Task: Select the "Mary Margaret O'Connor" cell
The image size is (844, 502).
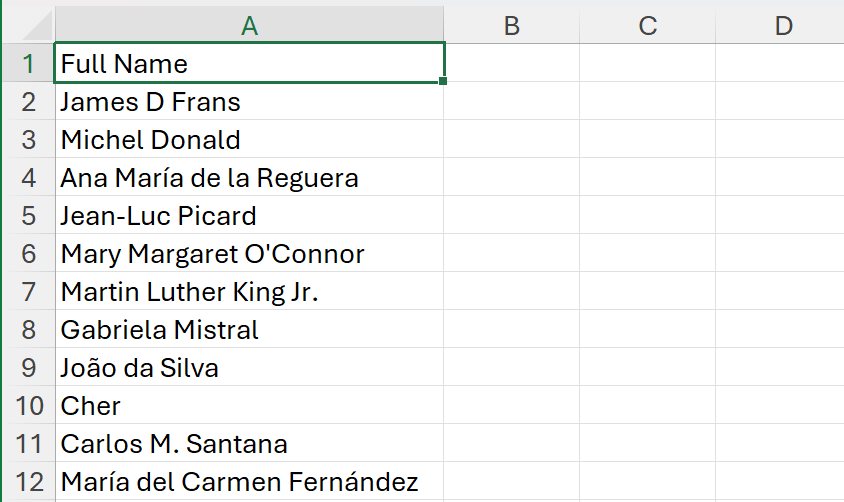Action: click(249, 254)
